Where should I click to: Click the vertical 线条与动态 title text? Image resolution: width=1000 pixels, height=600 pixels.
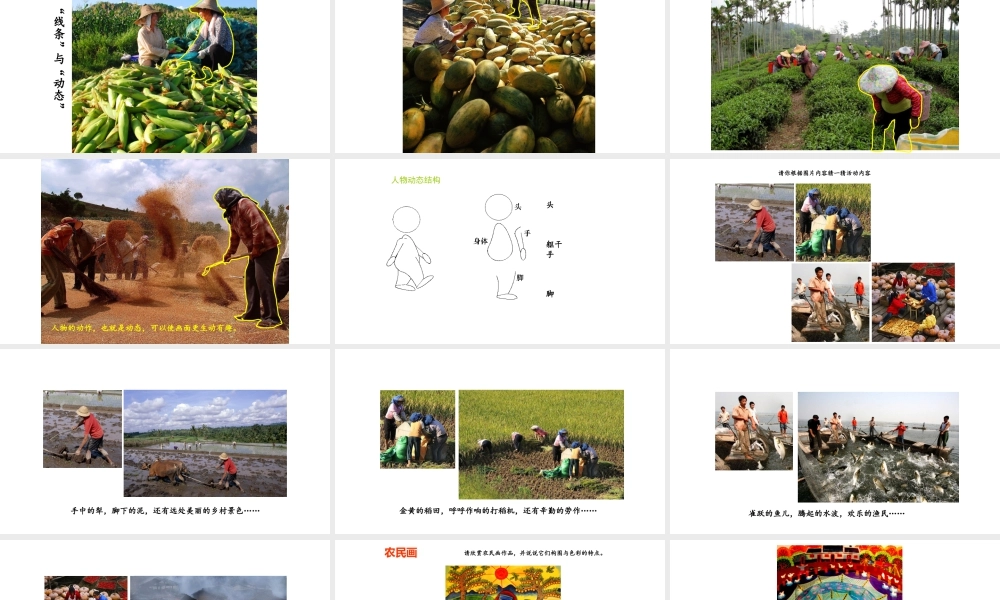click(59, 58)
